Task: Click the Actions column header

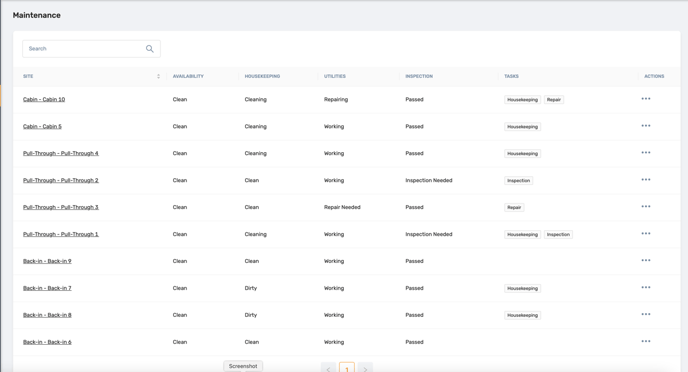Action: pyautogui.click(x=654, y=76)
